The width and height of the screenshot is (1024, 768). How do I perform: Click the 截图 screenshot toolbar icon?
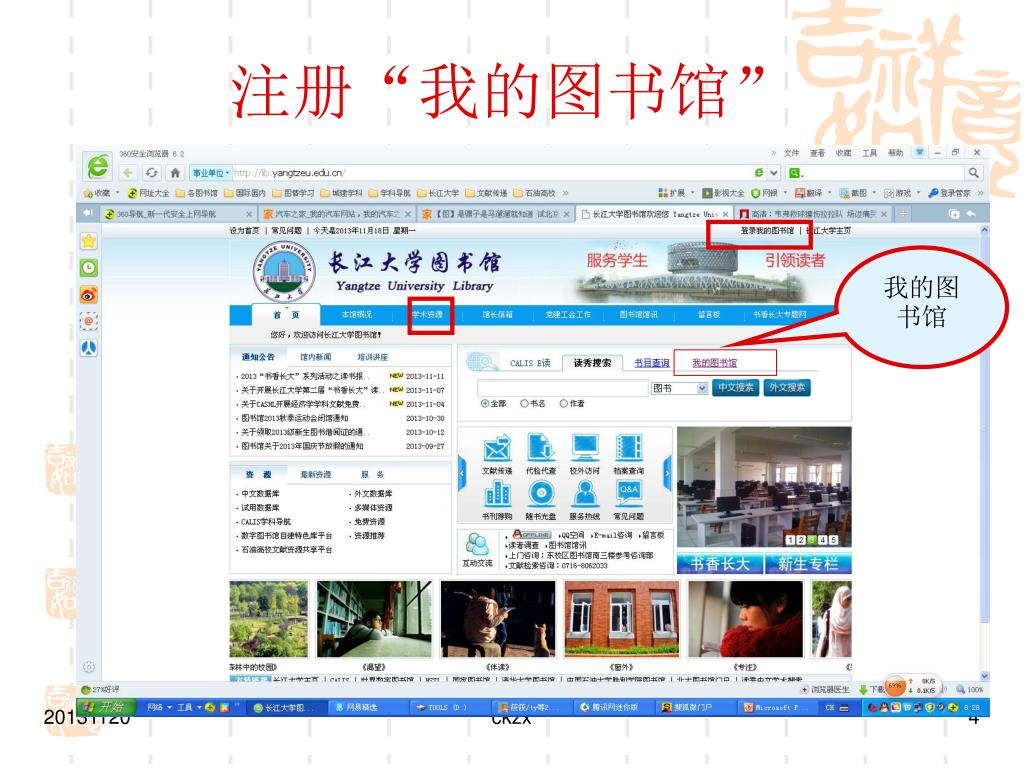[856, 193]
